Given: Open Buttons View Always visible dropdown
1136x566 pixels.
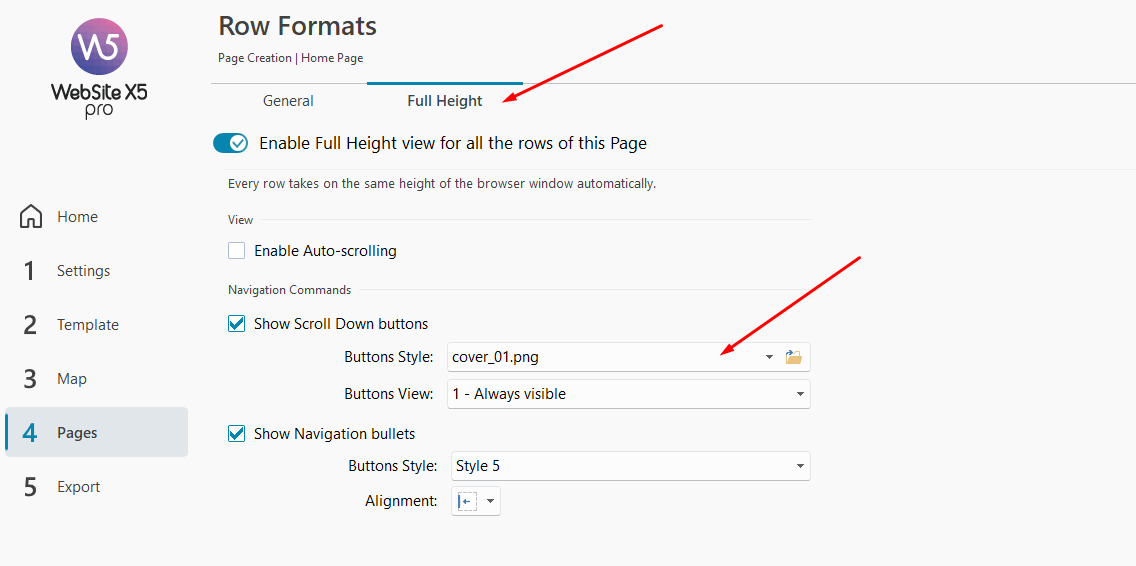Looking at the screenshot, I should 629,394.
